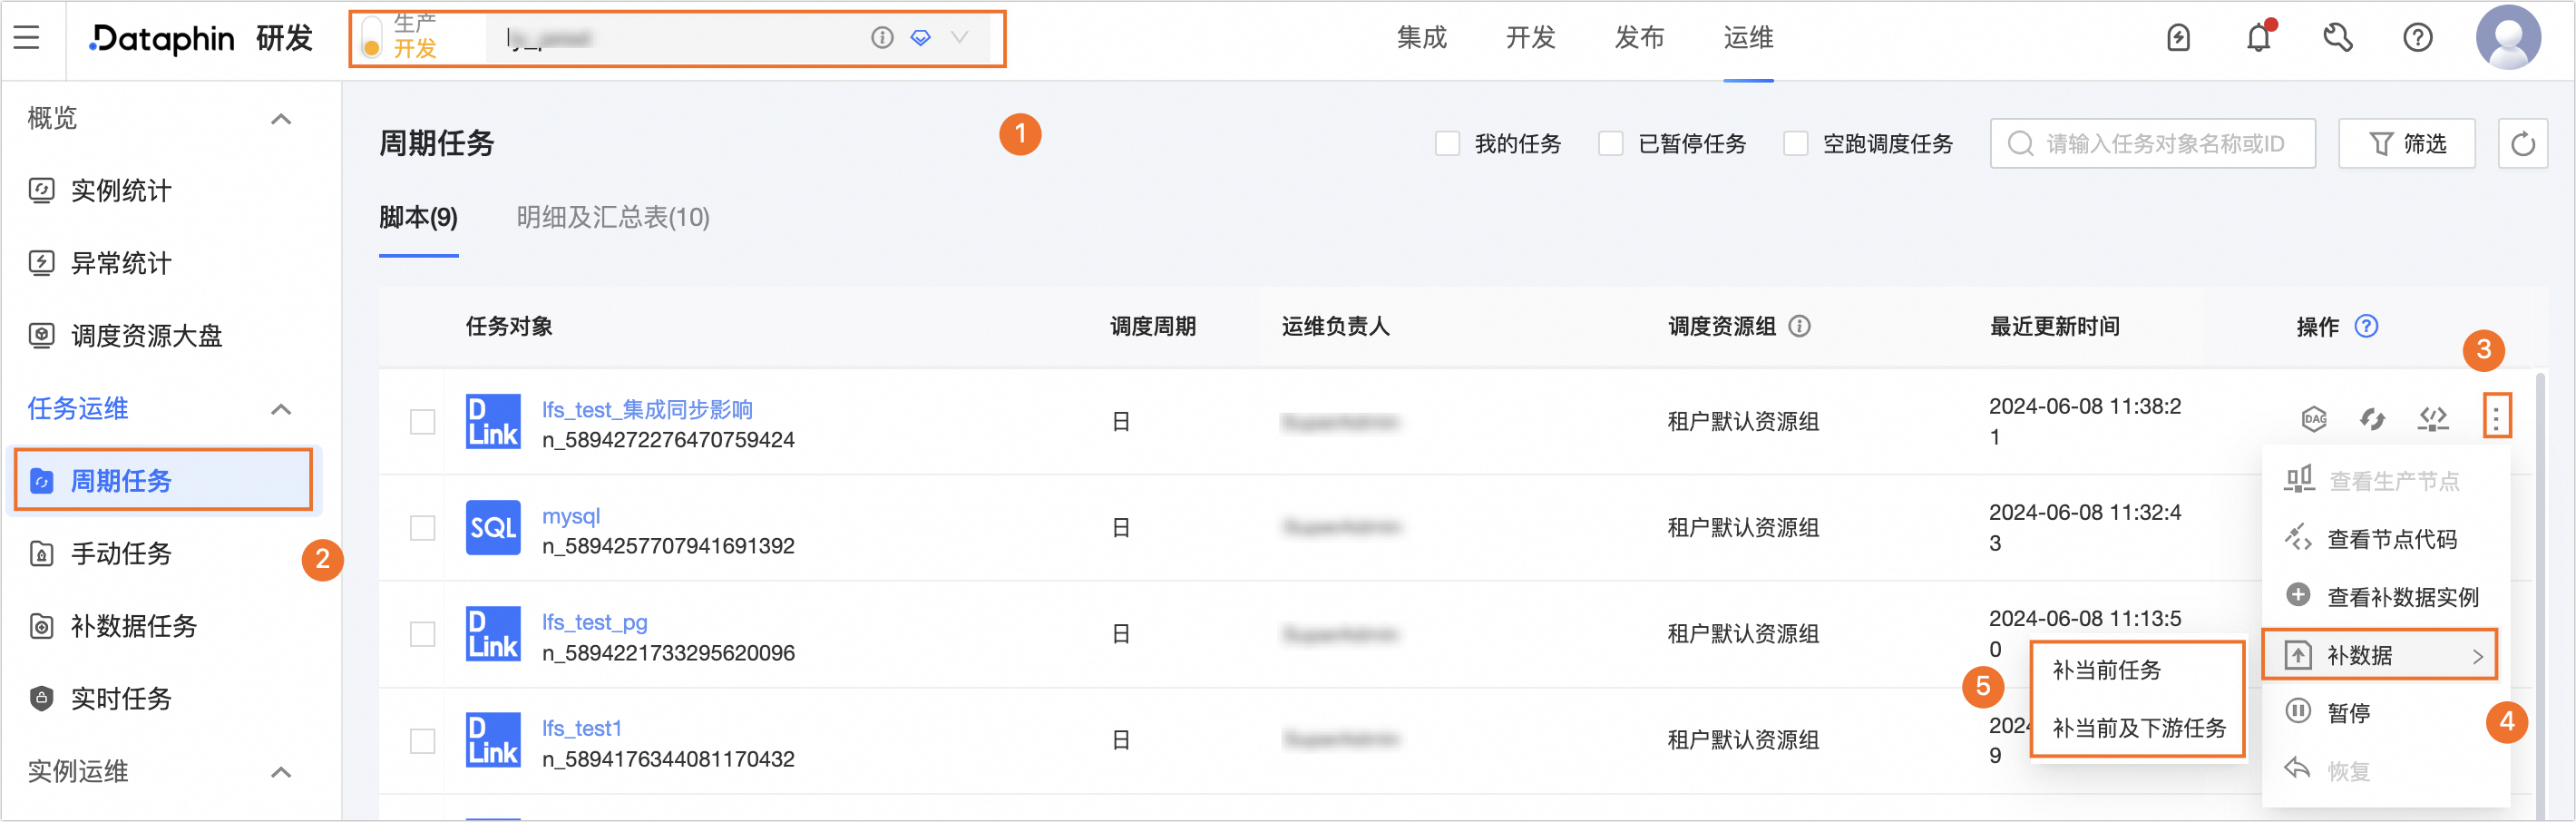The width and height of the screenshot is (2576, 822).
Task: Open the notifications bell
Action: [x=2258, y=38]
